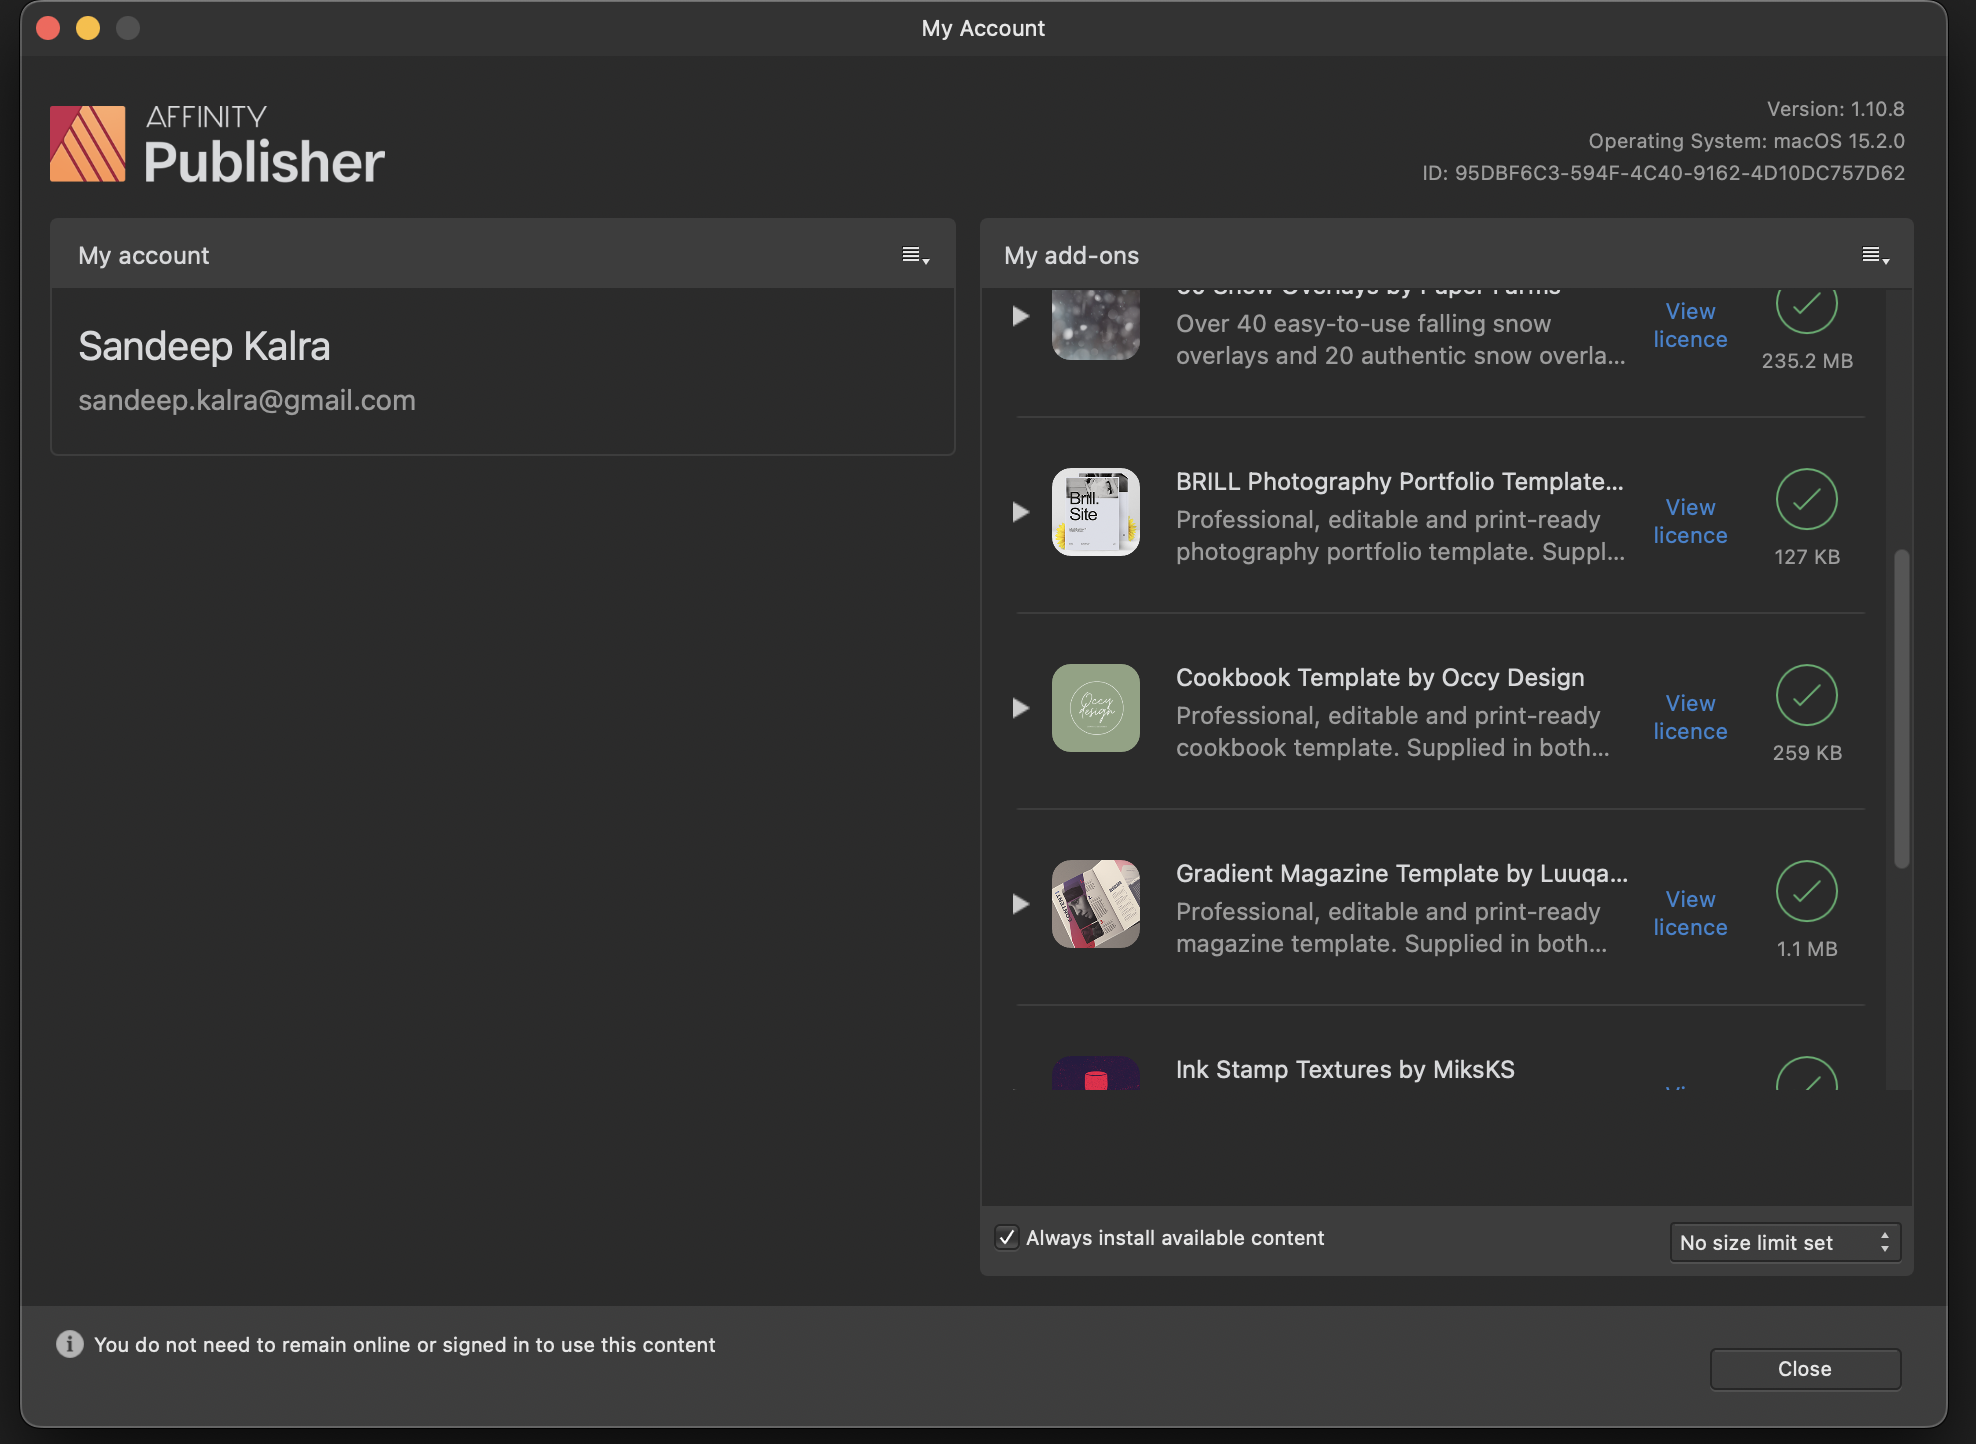Viewport: 1976px width, 1444px height.
Task: Open the My add-ons panel menu icon
Action: coord(1875,255)
